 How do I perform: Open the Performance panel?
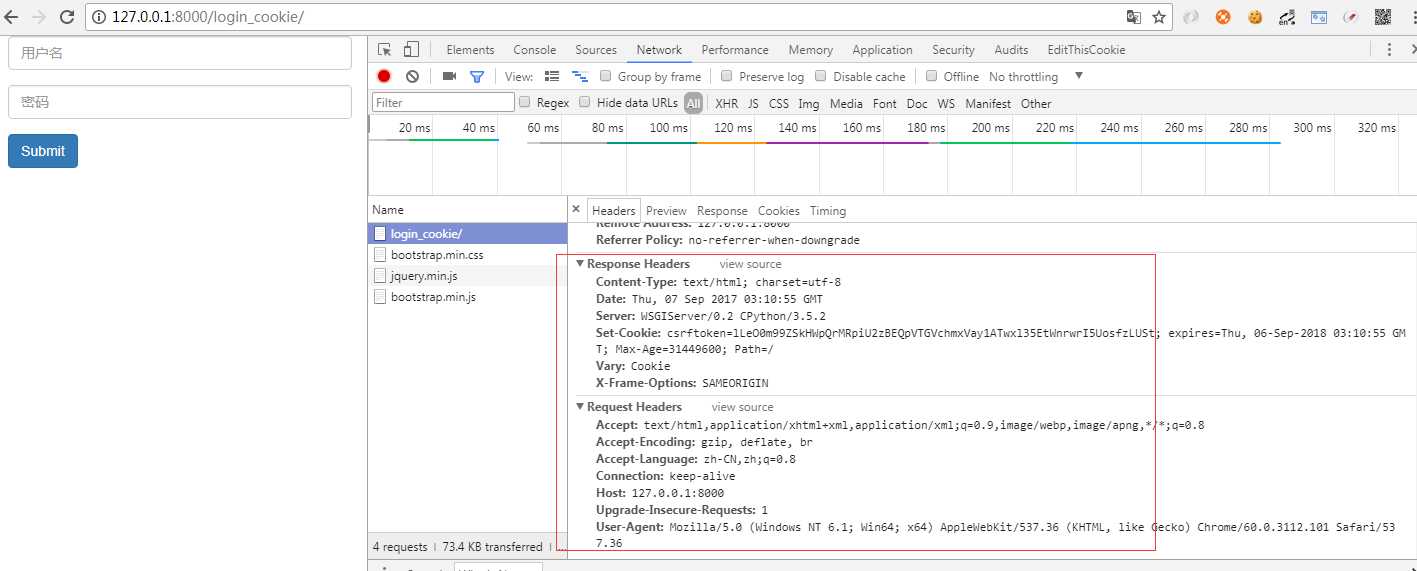tap(735, 50)
